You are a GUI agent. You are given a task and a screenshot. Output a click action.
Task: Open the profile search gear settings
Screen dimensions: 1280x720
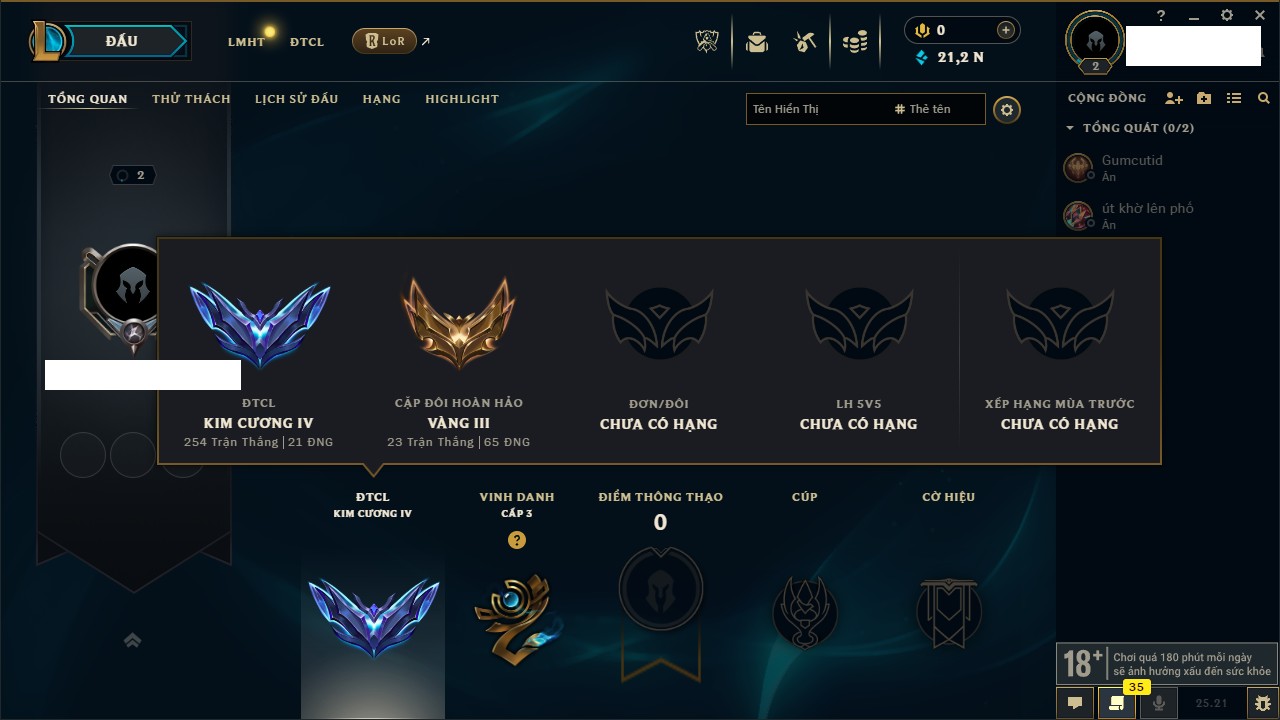1007,109
